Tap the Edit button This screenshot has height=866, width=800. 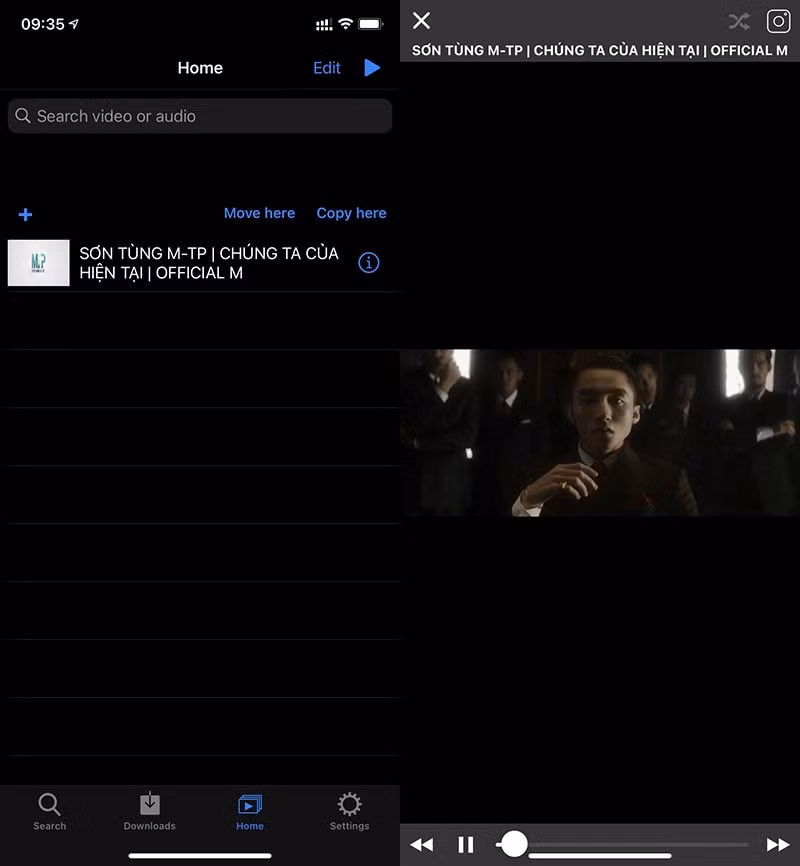[327, 68]
